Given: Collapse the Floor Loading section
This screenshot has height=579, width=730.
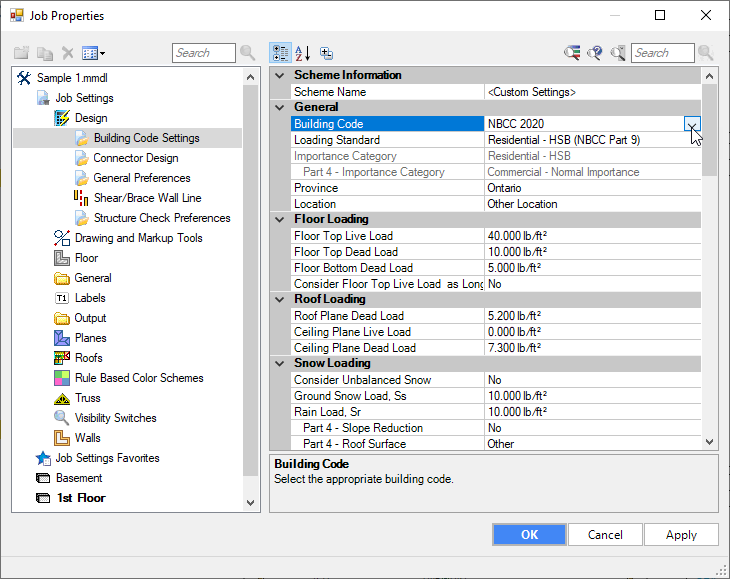Looking at the screenshot, I should pos(280,219).
